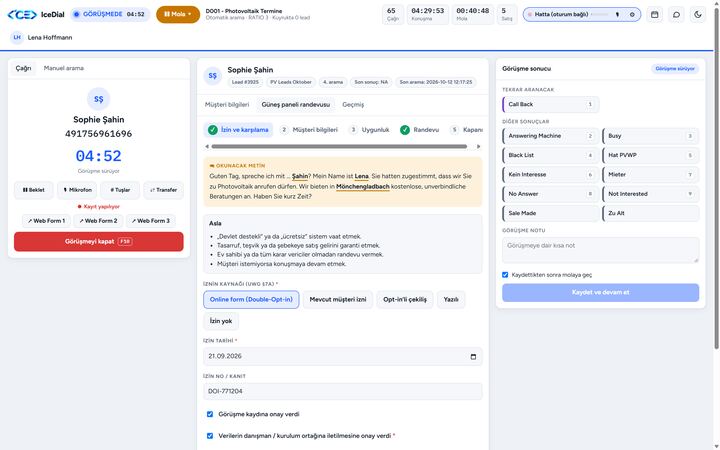720x450 pixels.
Task: Select Mevcut müşteri izni option
Action: pos(338,299)
